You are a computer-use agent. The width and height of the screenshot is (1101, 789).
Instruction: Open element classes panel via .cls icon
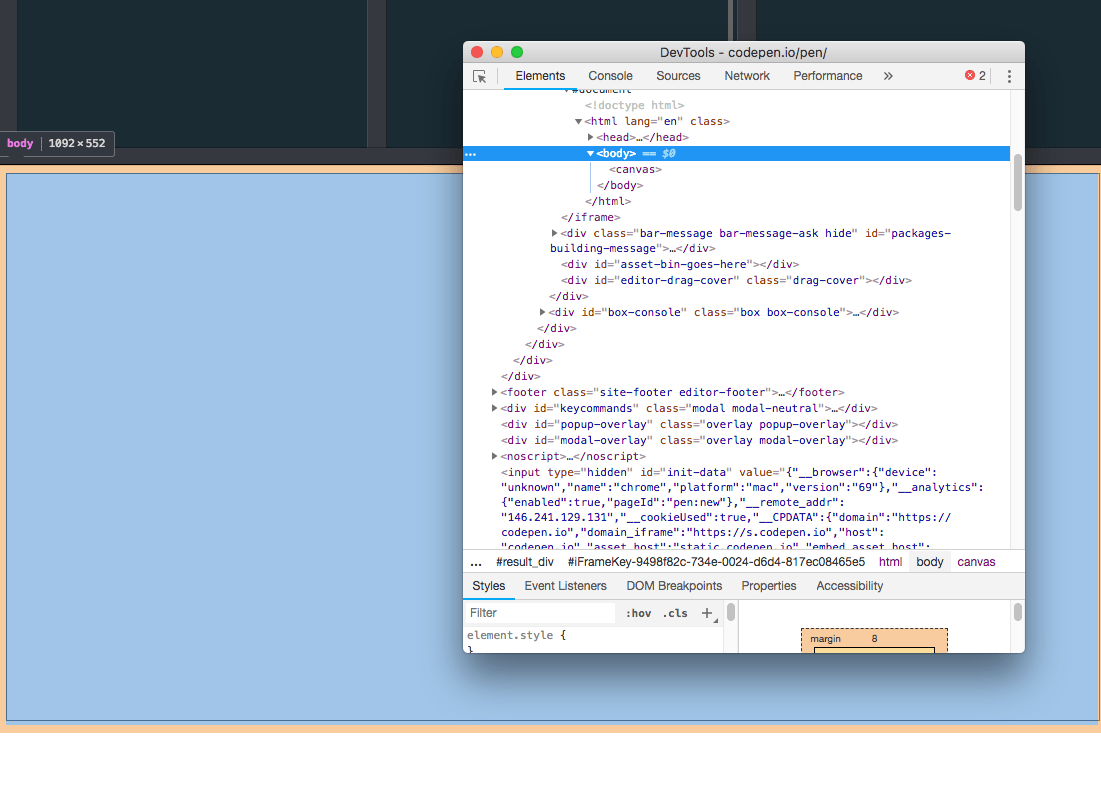[x=674, y=612]
